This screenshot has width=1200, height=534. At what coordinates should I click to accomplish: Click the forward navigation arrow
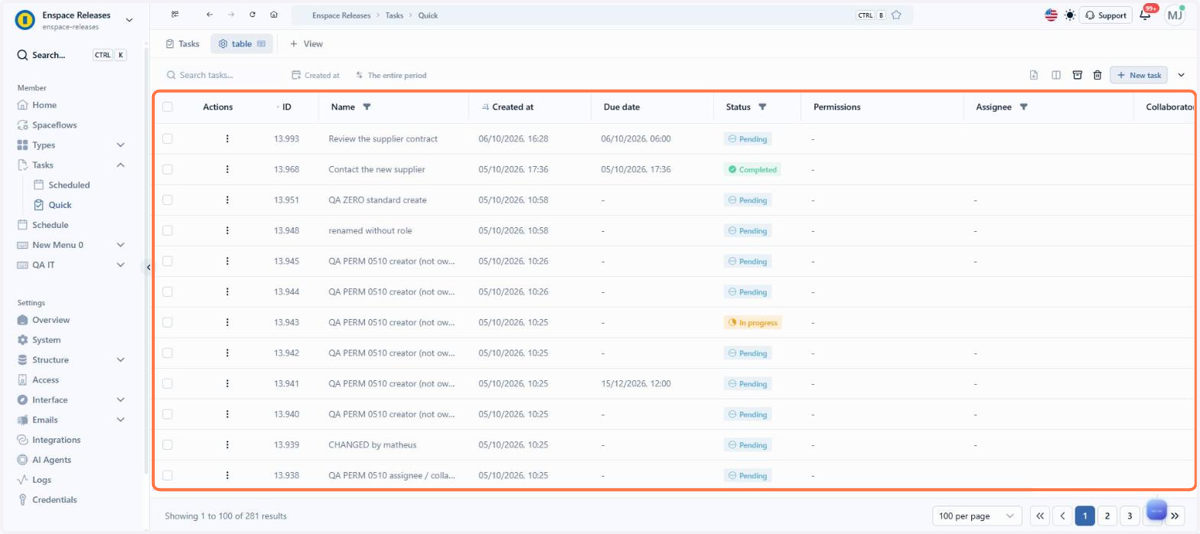[231, 15]
